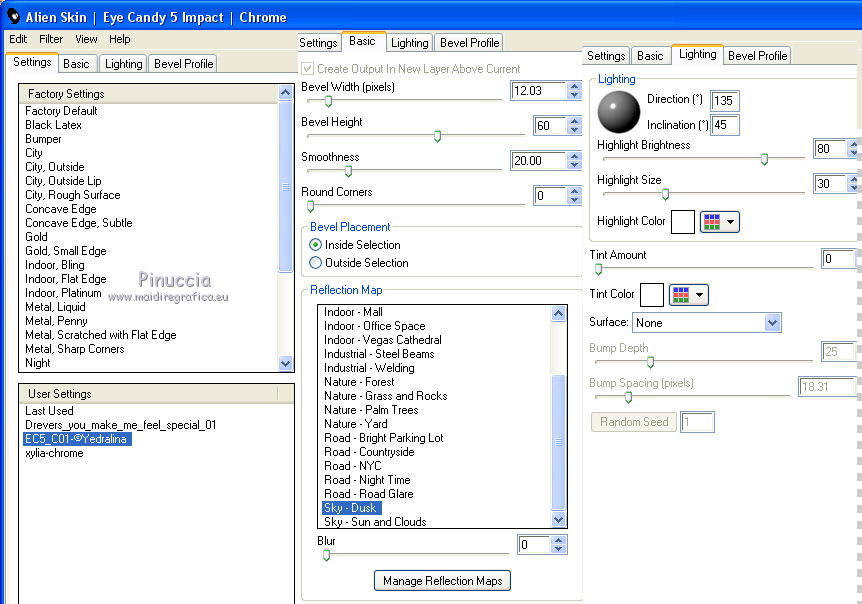Choose Nature - Palm Trees reflection map
The height and width of the screenshot is (604, 862).
(371, 410)
